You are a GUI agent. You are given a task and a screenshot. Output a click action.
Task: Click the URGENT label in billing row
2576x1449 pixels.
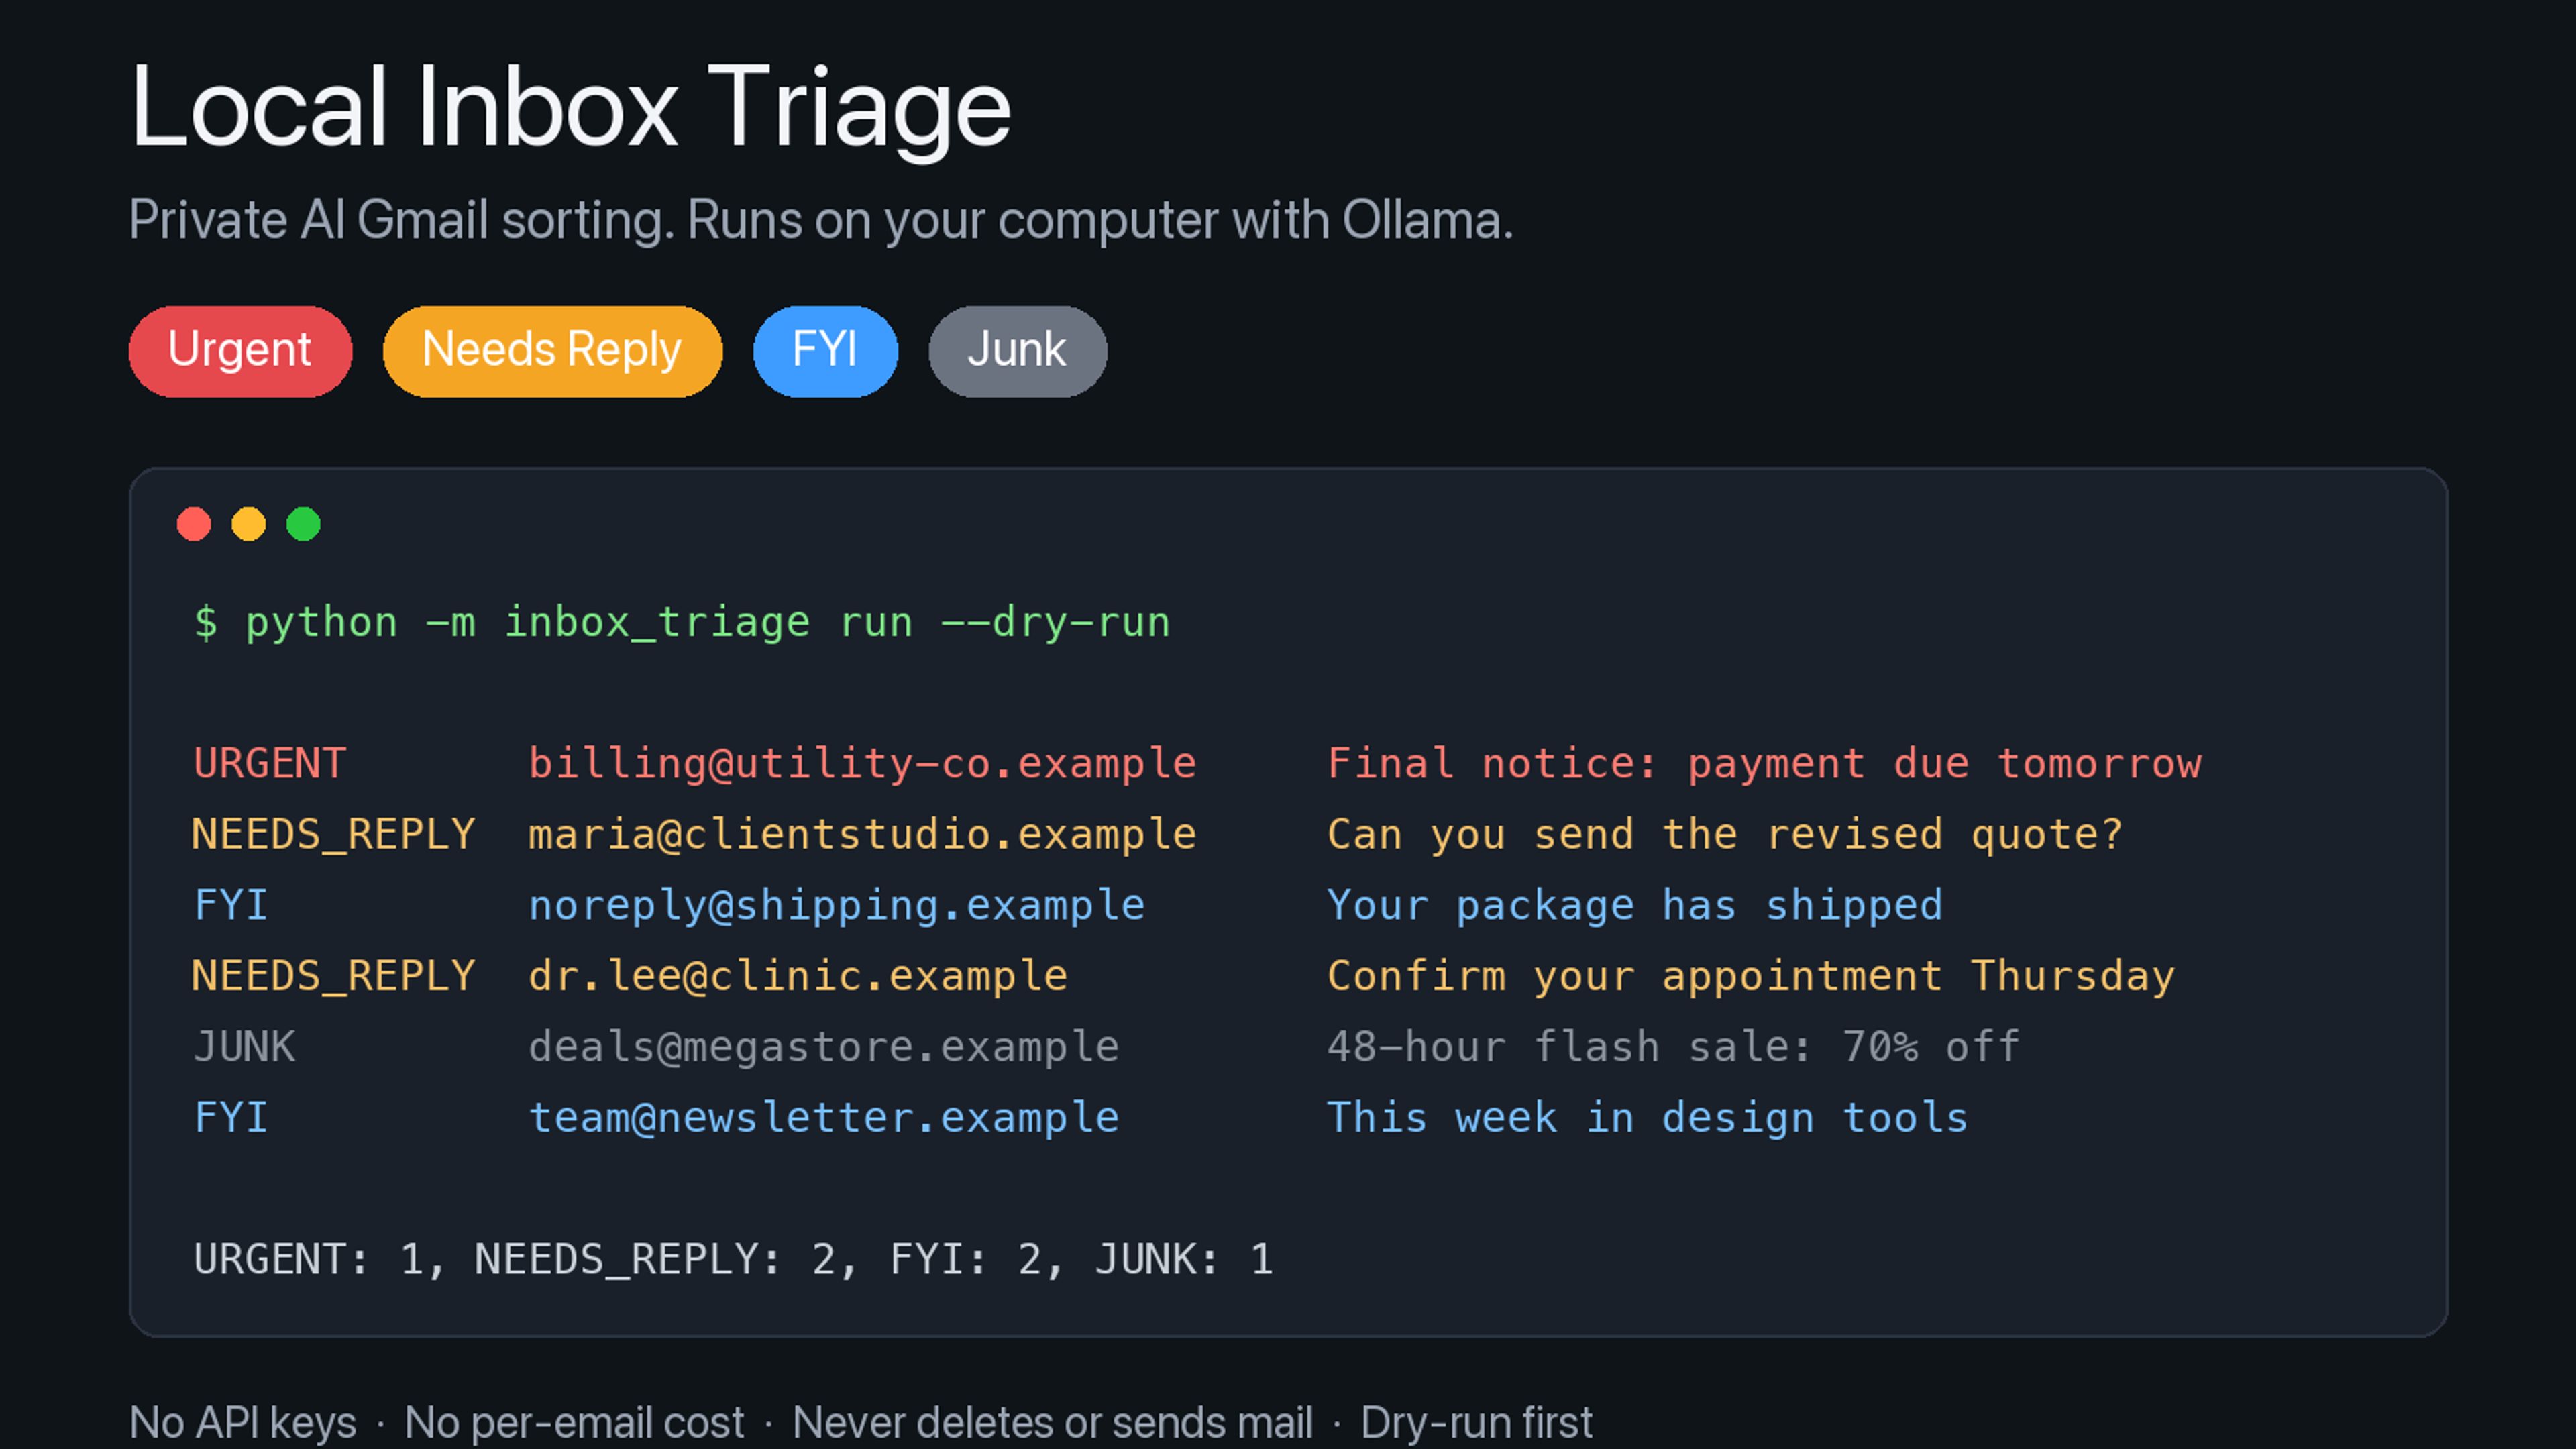coord(270,764)
